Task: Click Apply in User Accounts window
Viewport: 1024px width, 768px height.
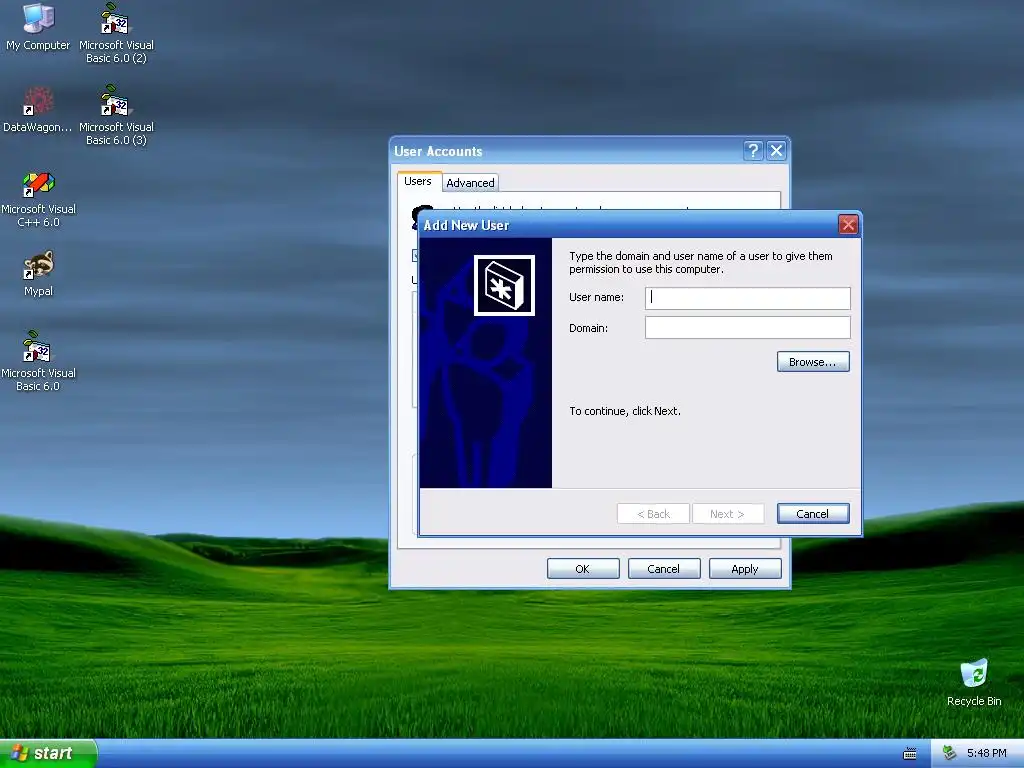Action: pos(744,569)
